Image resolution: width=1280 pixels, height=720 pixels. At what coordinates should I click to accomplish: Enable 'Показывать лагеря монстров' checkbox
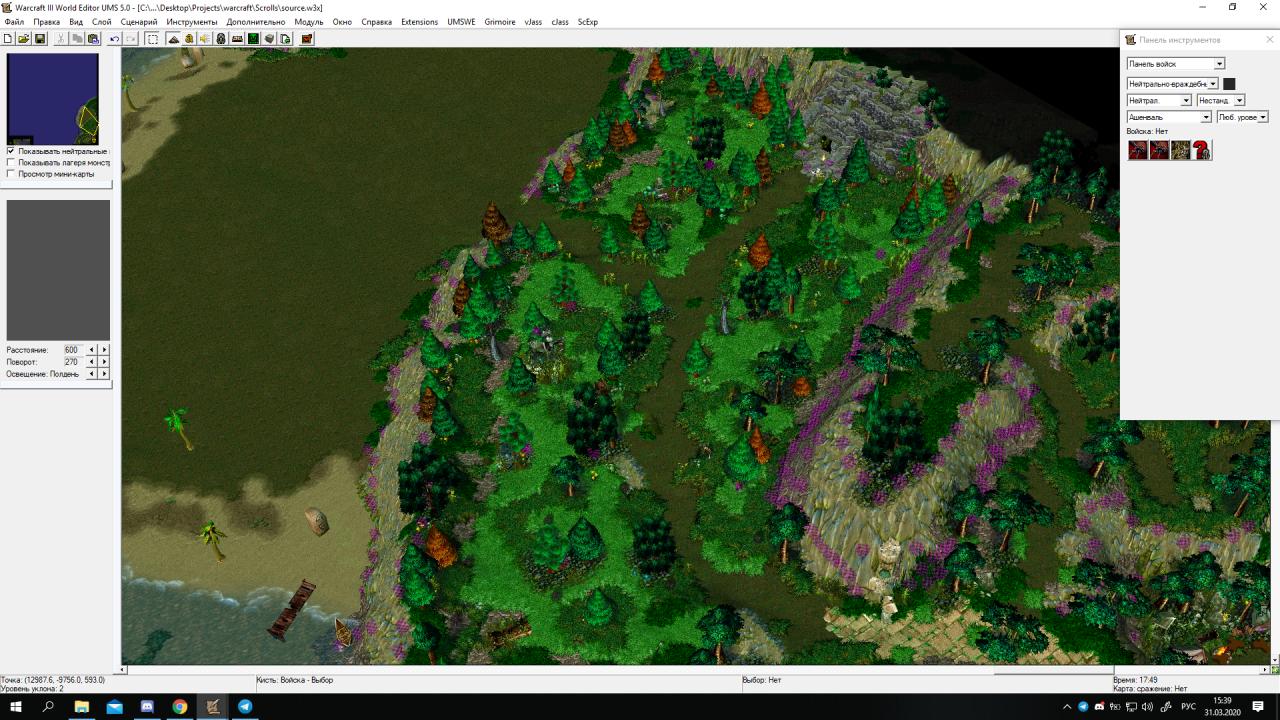coord(11,162)
